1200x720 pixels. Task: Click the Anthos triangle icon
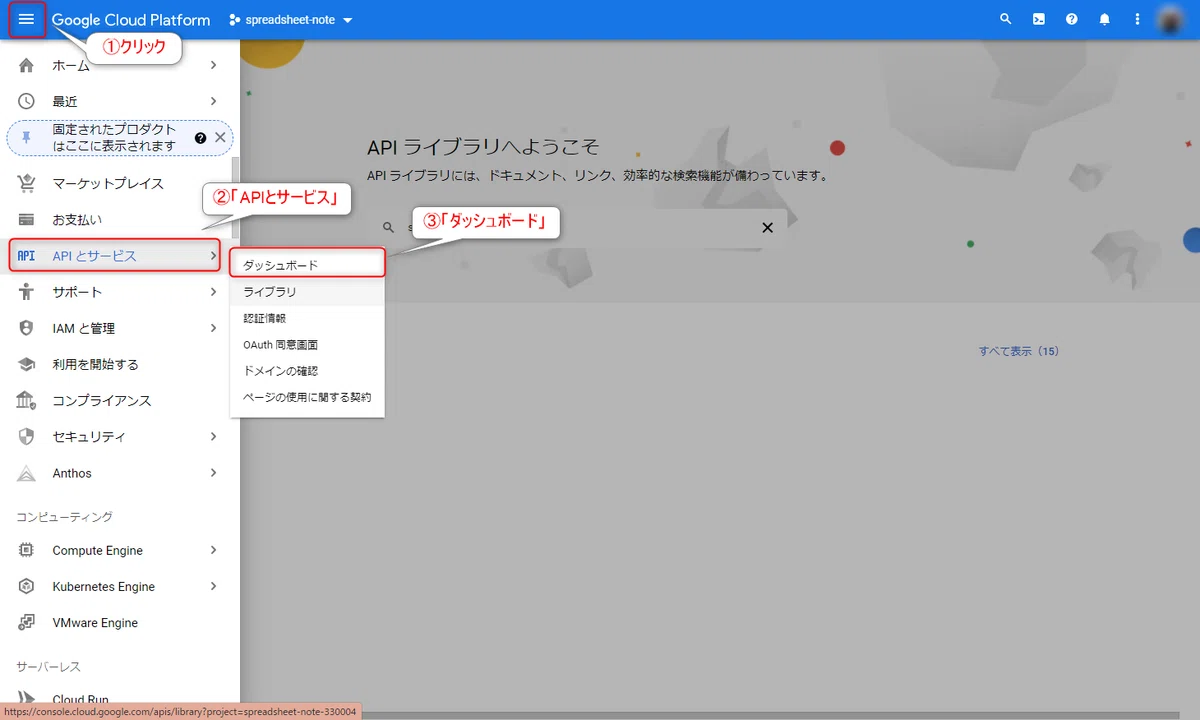27,473
